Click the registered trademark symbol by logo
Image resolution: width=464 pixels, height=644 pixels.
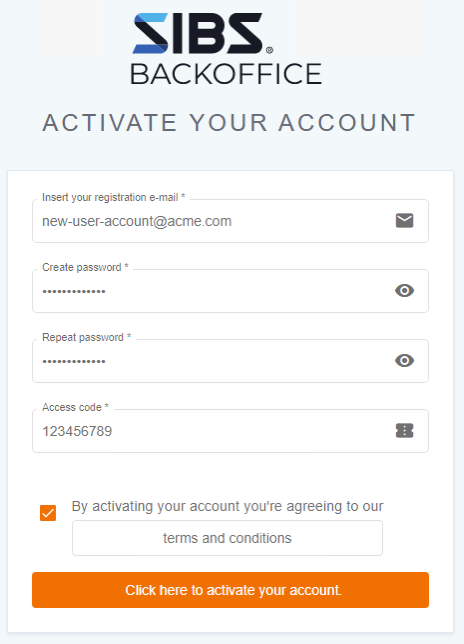(269, 50)
